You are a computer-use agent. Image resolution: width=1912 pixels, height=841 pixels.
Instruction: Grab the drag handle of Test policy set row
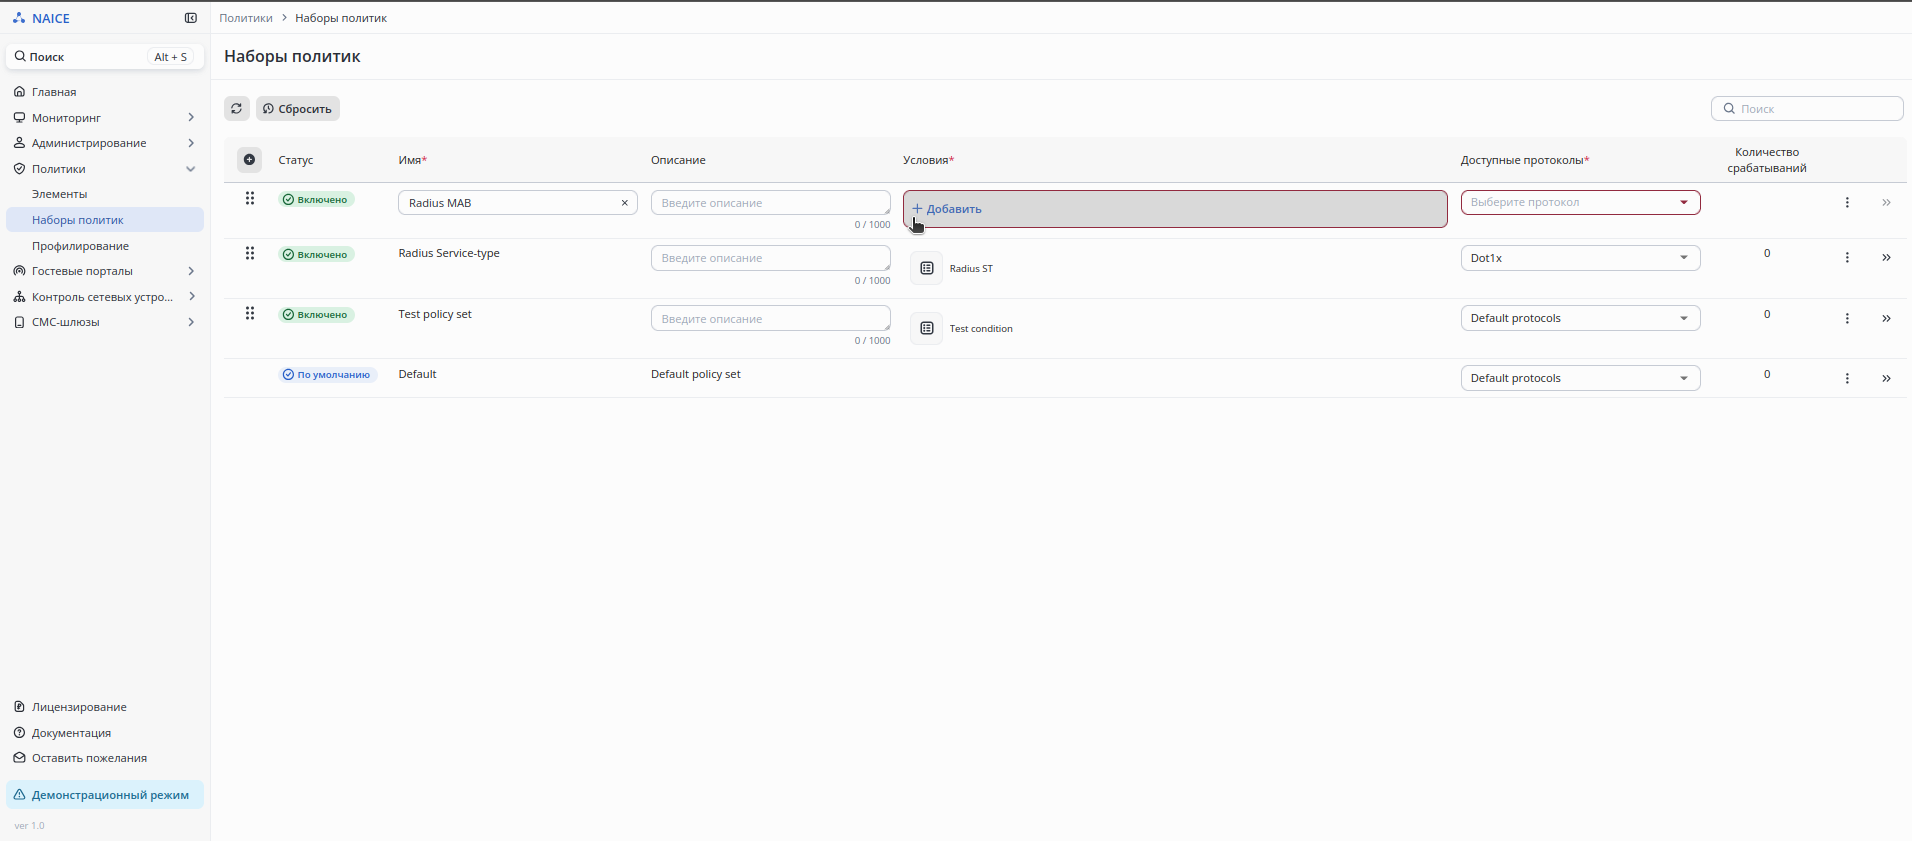point(250,313)
